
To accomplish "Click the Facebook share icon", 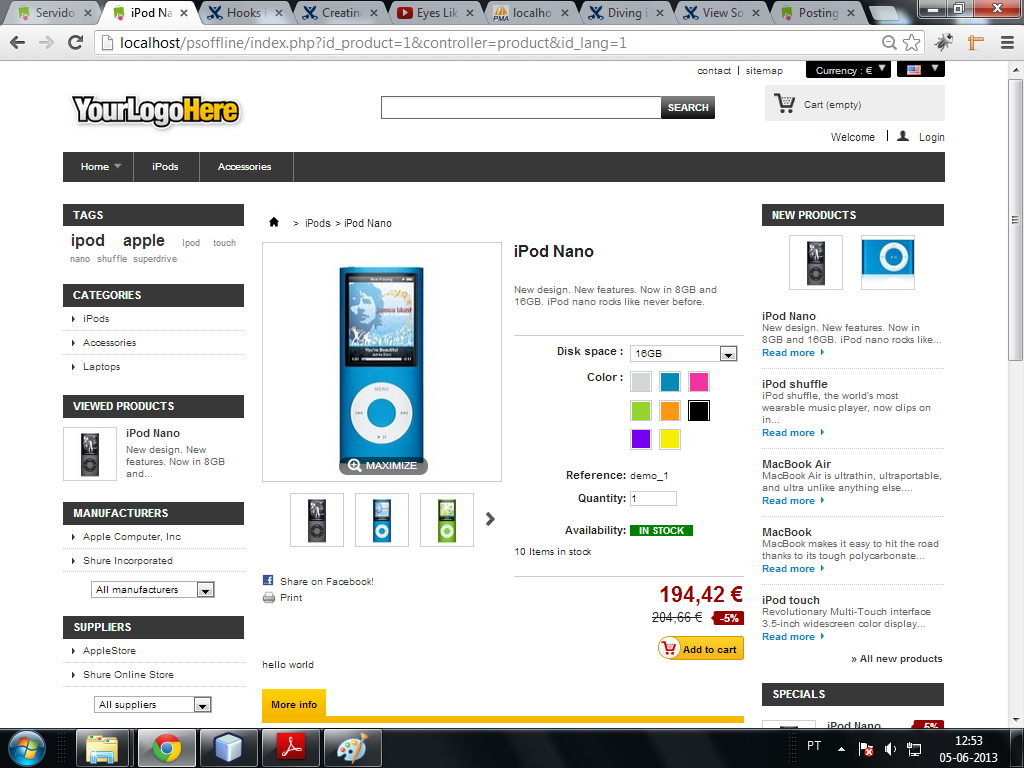I will [x=268, y=580].
